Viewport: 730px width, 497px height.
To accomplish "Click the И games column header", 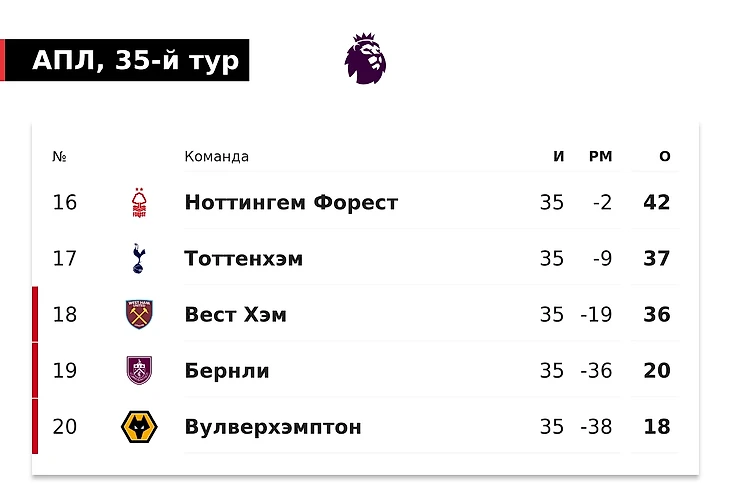I will click(x=559, y=156).
